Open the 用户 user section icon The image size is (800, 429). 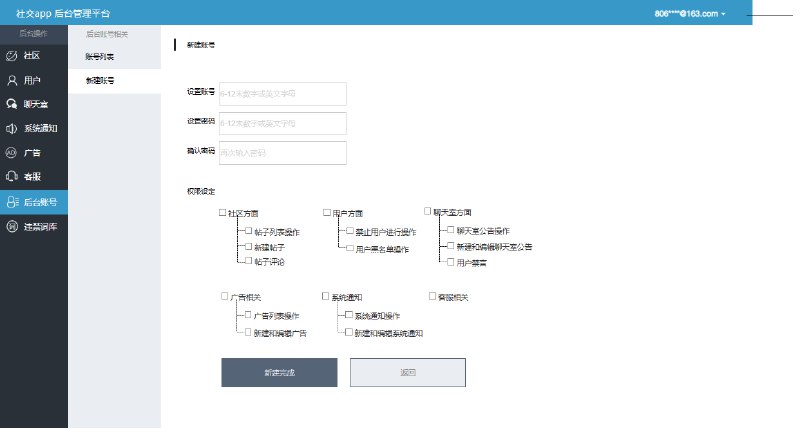[11, 80]
